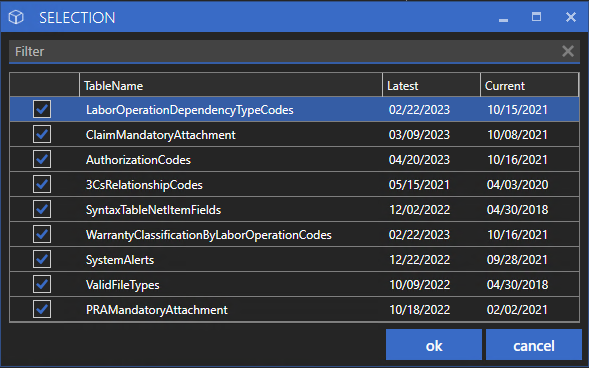This screenshot has width=589, height=368.
Task: Click the cube app icon in title bar
Action: click(x=16, y=17)
